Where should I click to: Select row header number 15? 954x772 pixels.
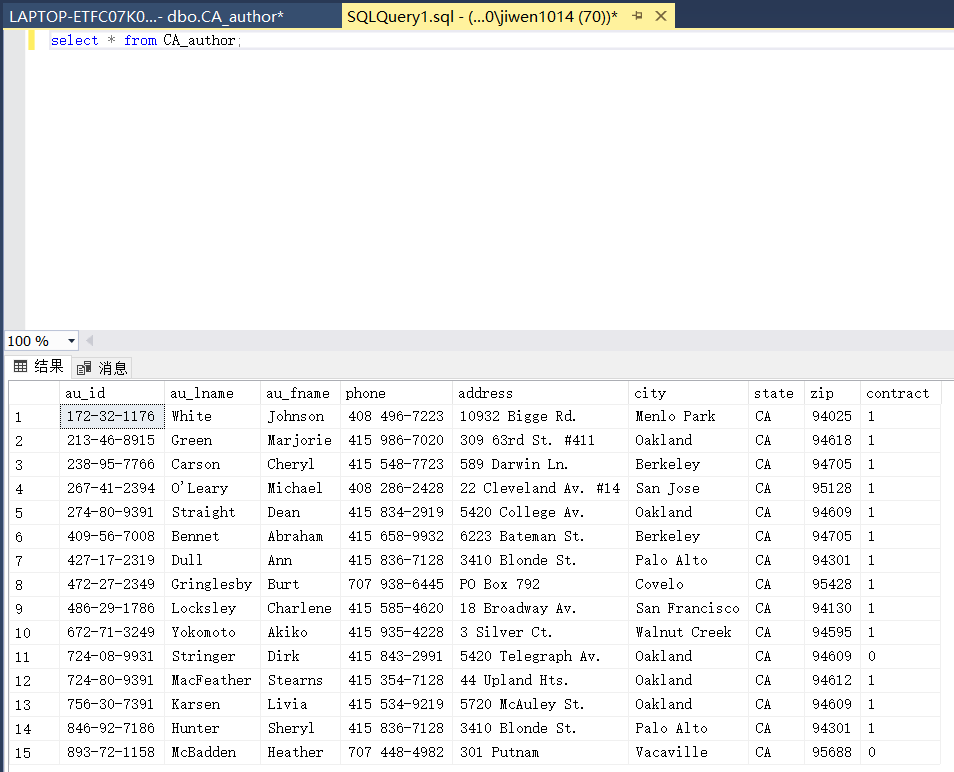[34, 752]
